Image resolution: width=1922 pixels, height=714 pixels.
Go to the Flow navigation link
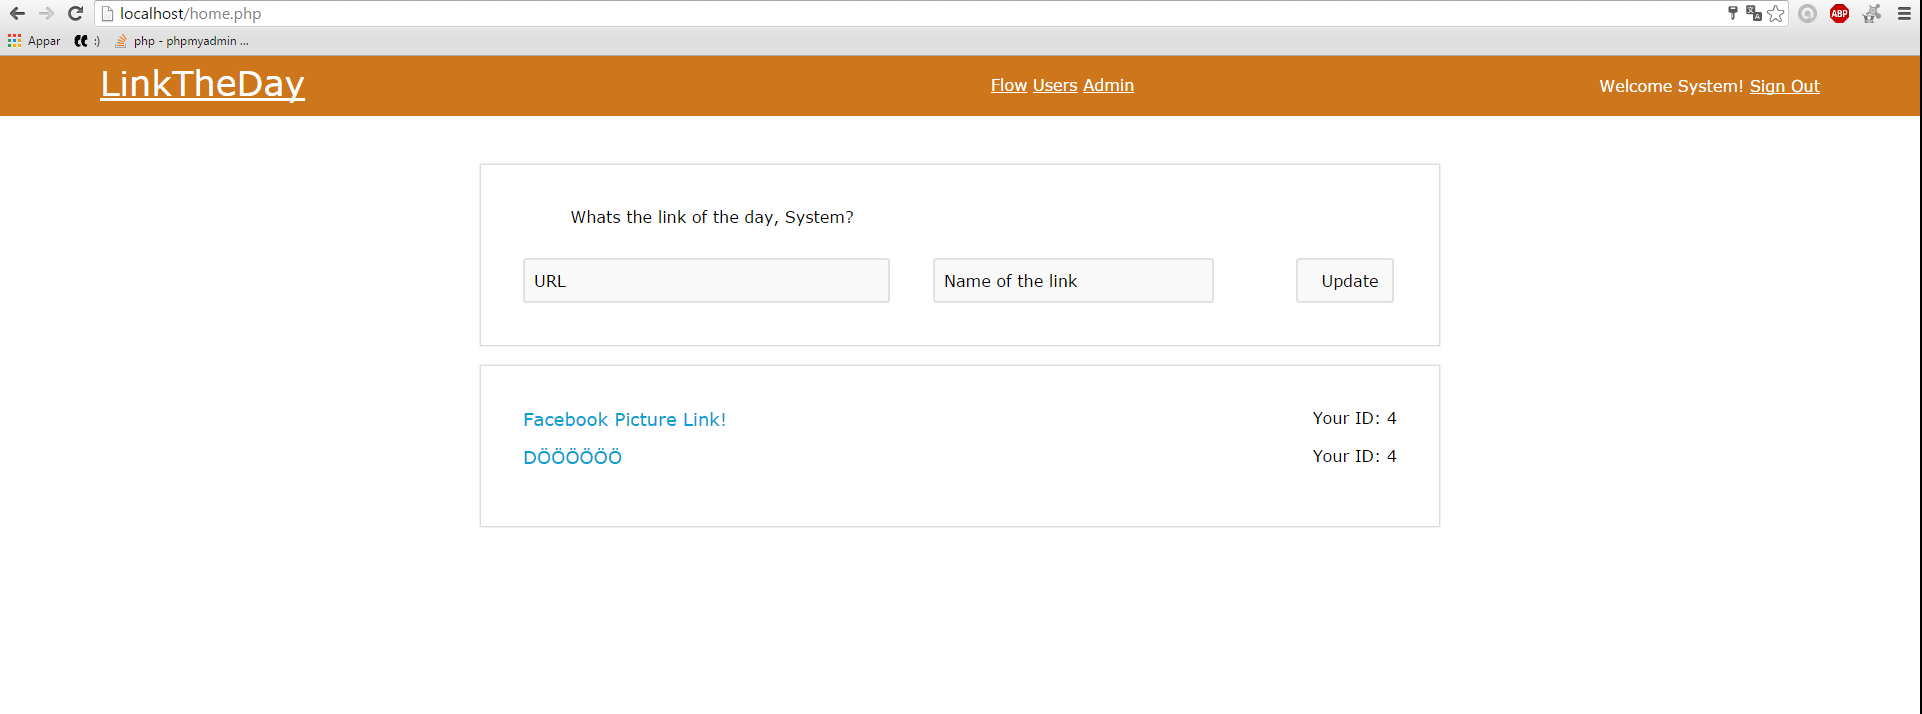point(1008,85)
